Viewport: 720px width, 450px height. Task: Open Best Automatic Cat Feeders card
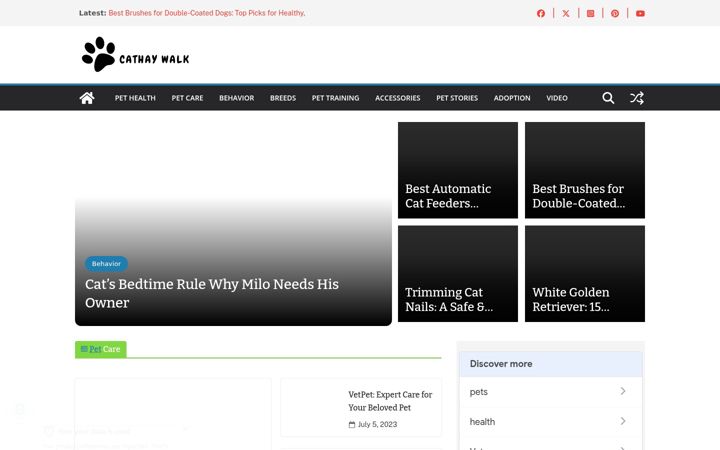click(458, 170)
